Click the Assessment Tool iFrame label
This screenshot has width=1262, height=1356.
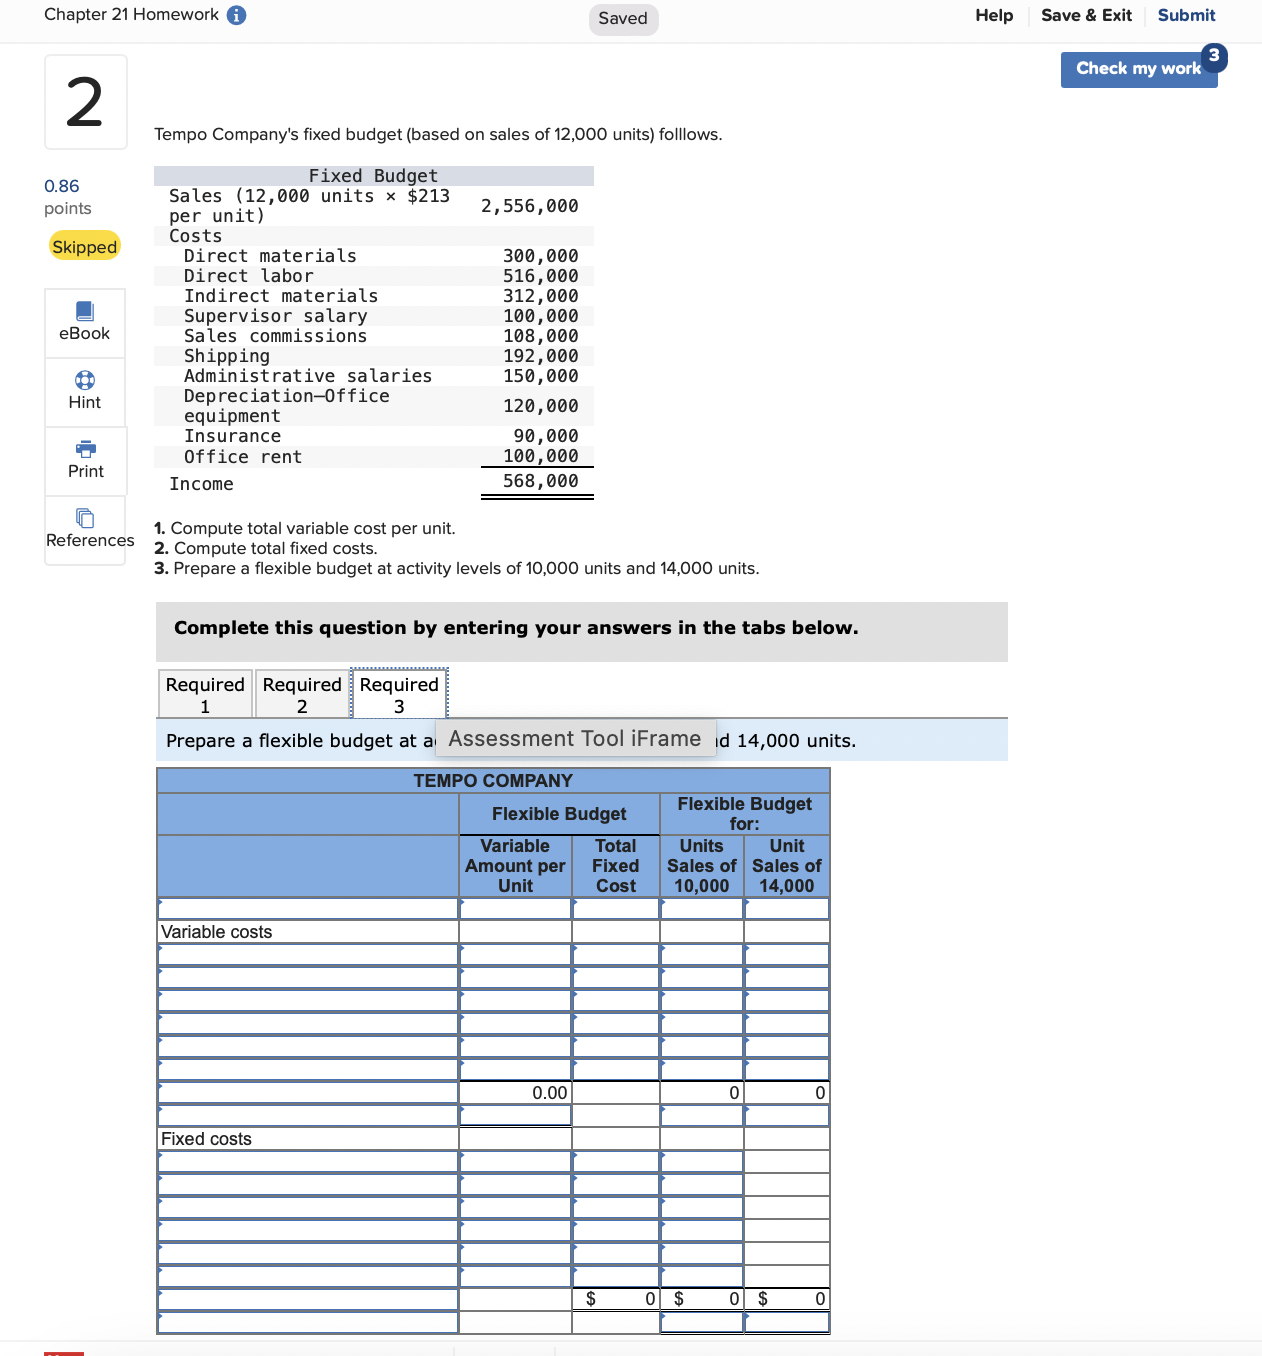(574, 739)
